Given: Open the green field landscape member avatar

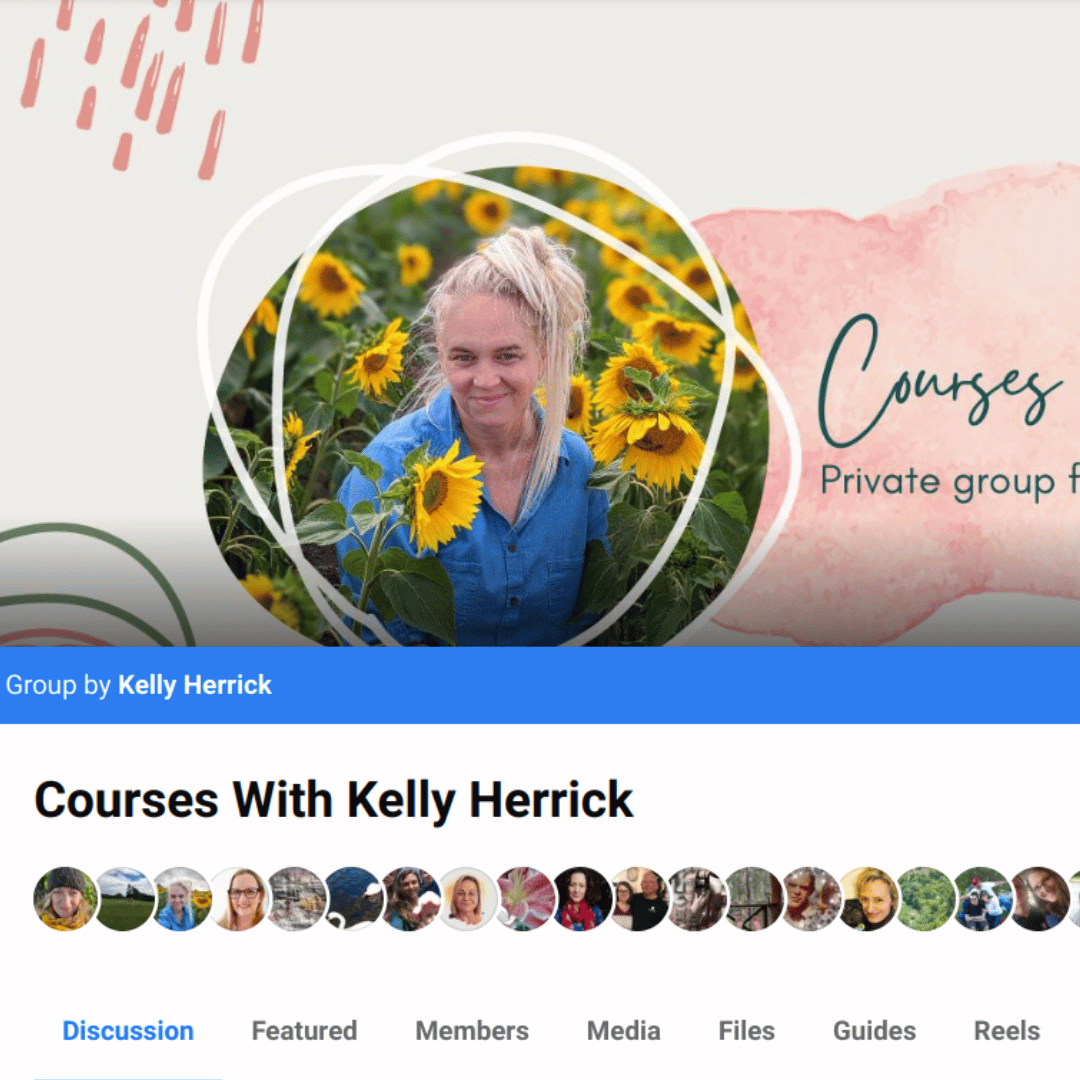Looking at the screenshot, I should (123, 899).
